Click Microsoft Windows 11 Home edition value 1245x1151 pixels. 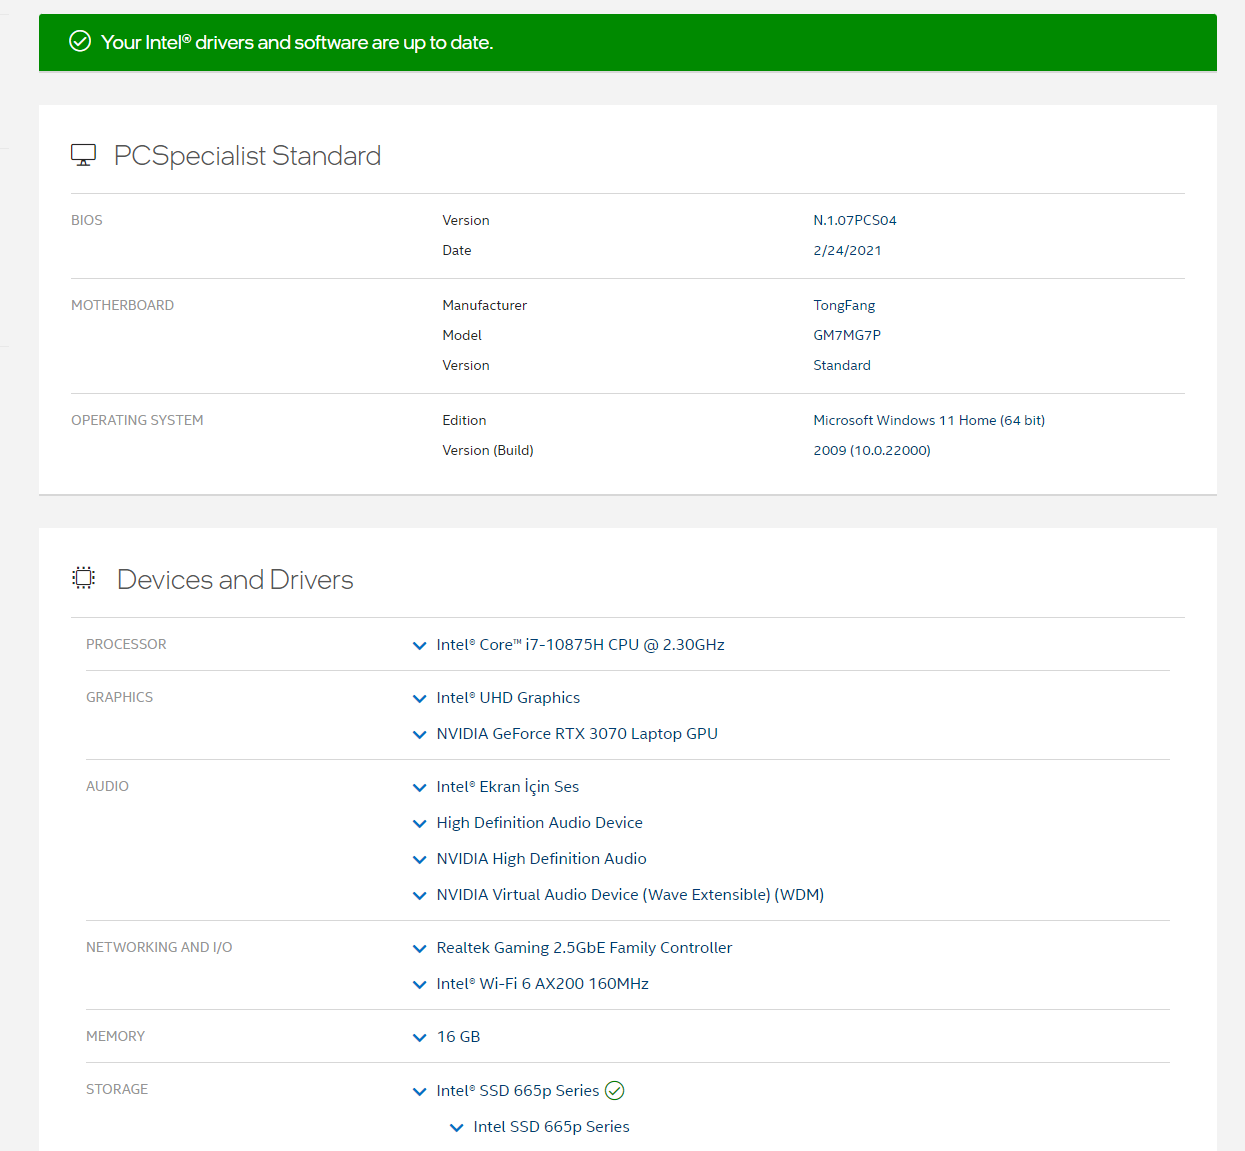coord(929,420)
